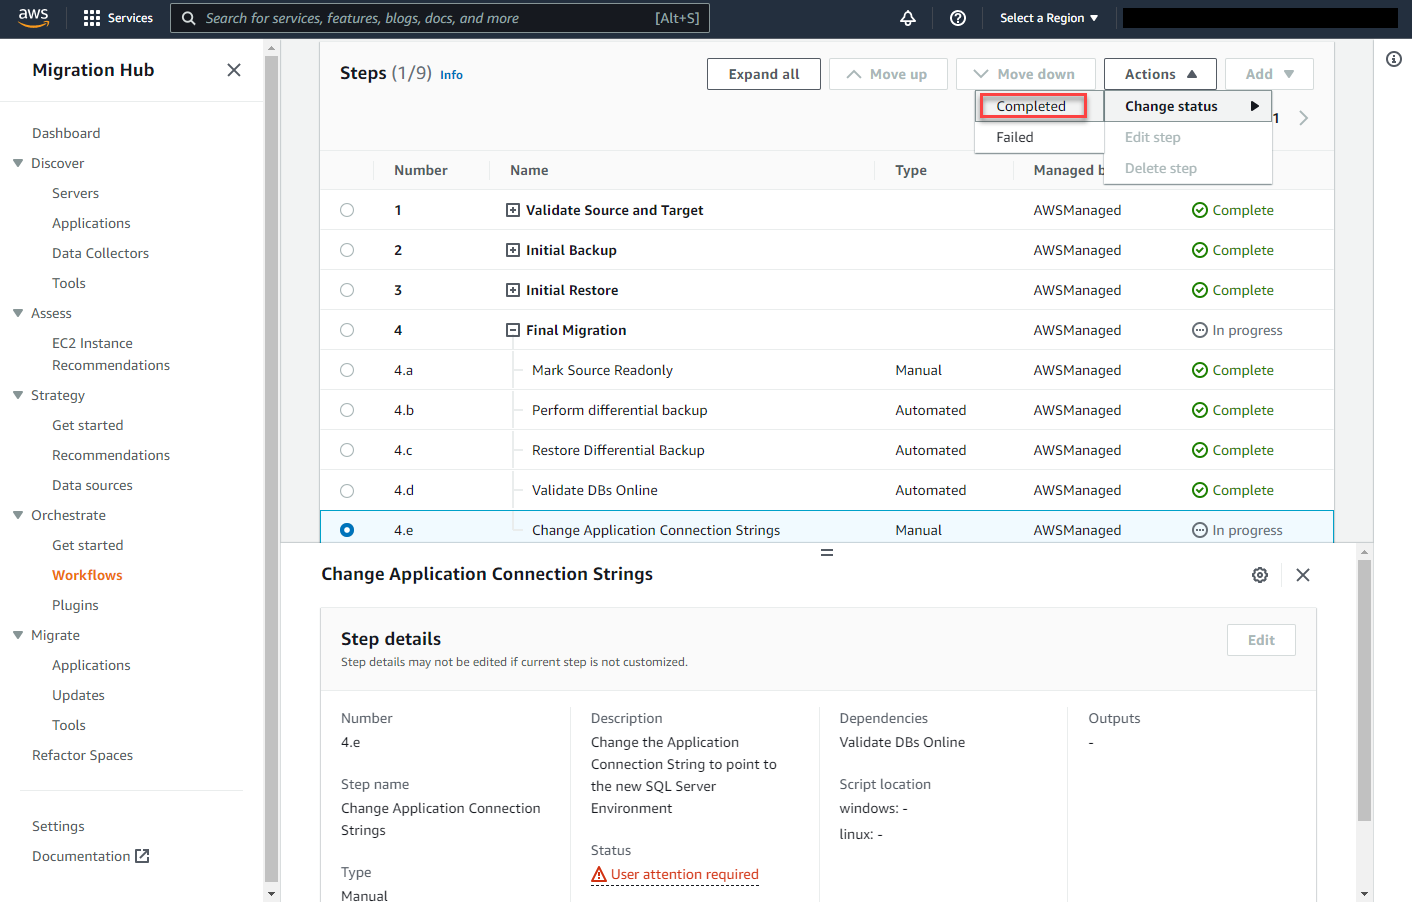1412x902 pixels.
Task: Open Servers under Discover
Action: 75,193
